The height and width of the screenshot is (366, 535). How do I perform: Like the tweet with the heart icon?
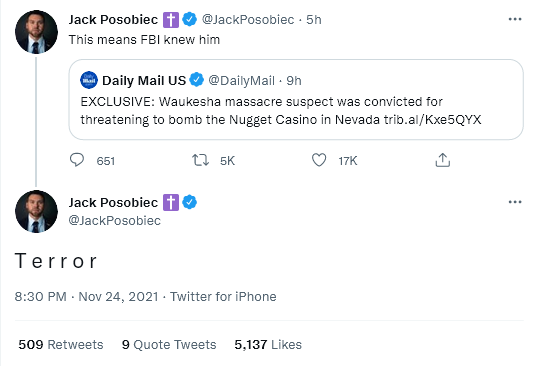coord(319,160)
